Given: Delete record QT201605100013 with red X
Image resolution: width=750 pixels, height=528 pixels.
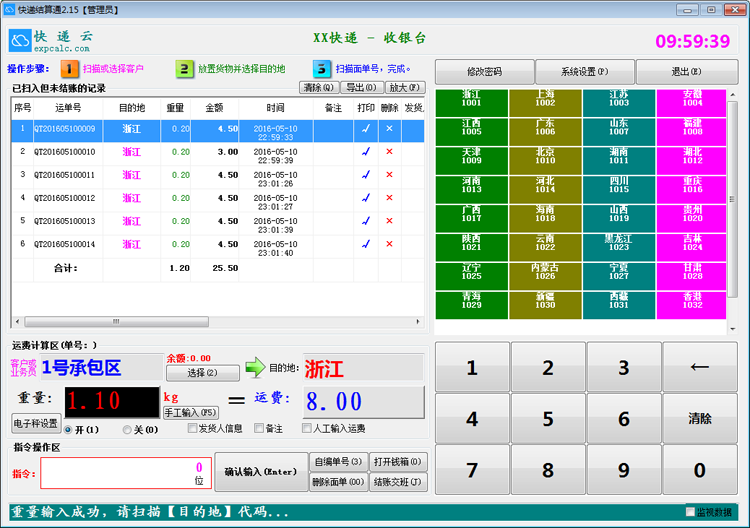Looking at the screenshot, I should [389, 221].
